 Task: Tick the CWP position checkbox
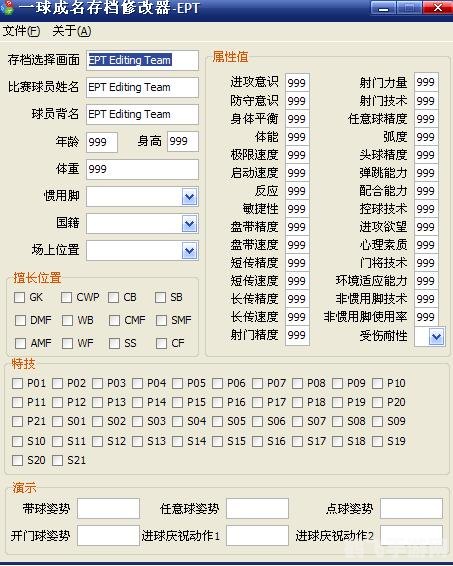pos(66,297)
